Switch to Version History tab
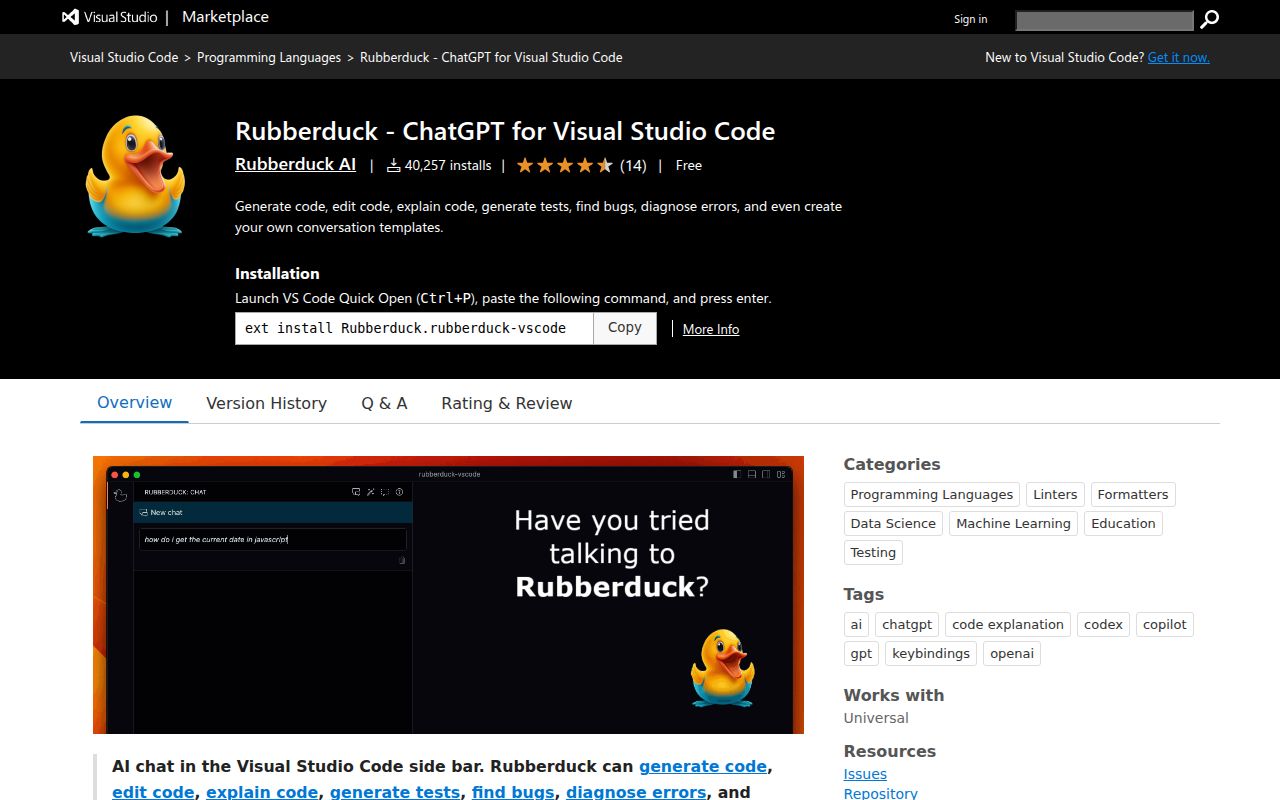 (266, 403)
